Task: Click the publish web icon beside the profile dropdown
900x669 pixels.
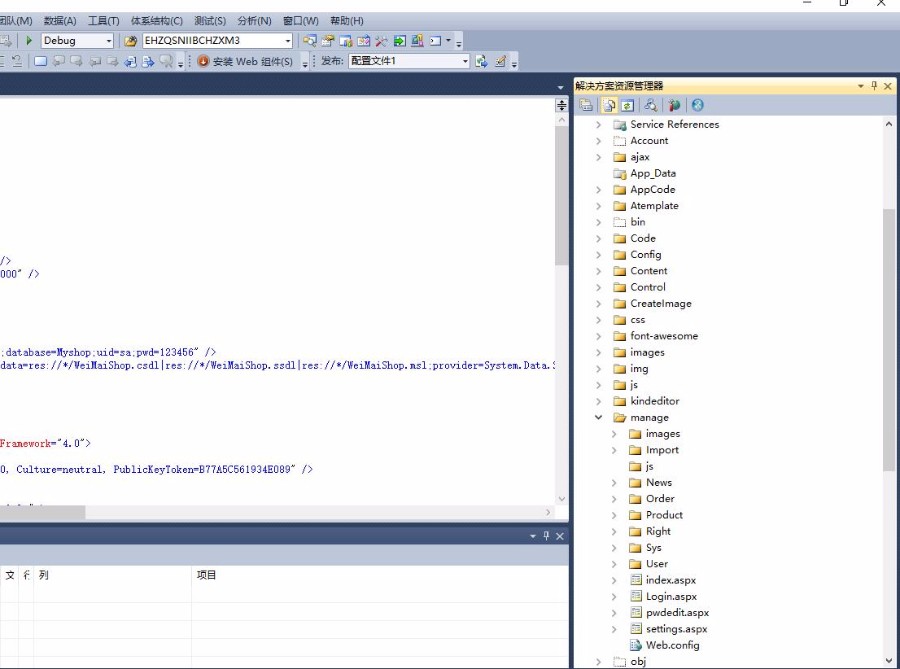Action: (482, 61)
